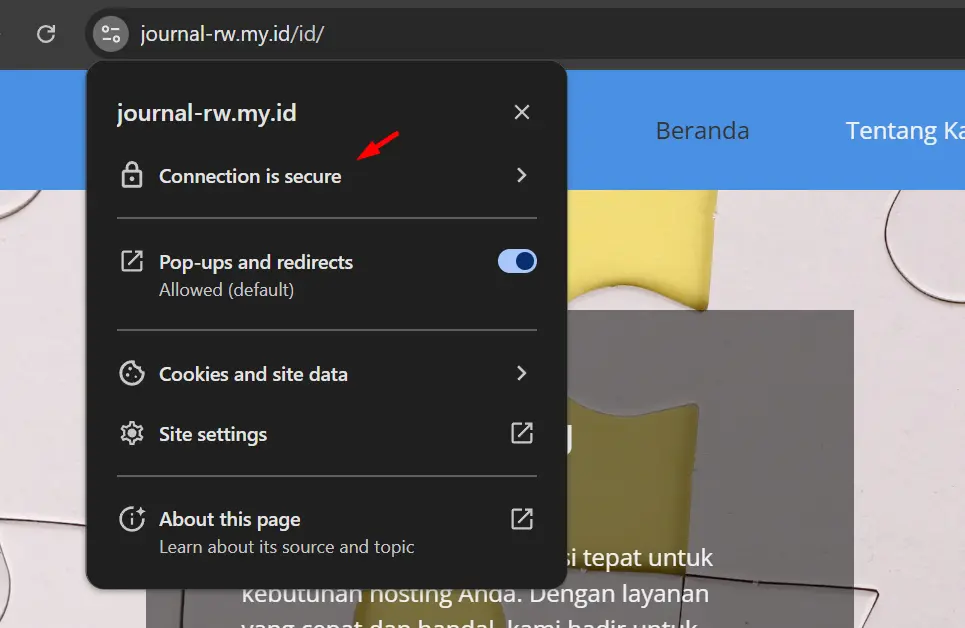Select the "Connection is secure" label

tap(250, 176)
